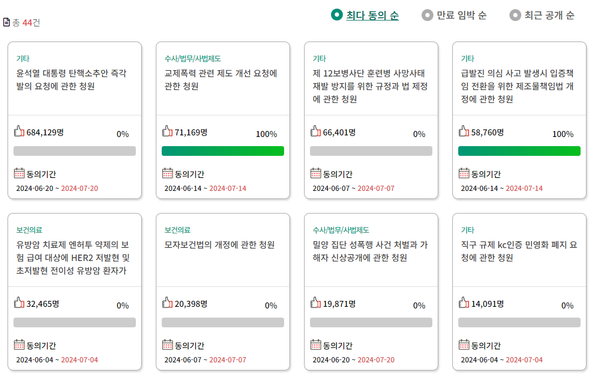Click the 100% label on 교제폭력 card
Viewport: 600px width, 378px height.
pyautogui.click(x=267, y=134)
